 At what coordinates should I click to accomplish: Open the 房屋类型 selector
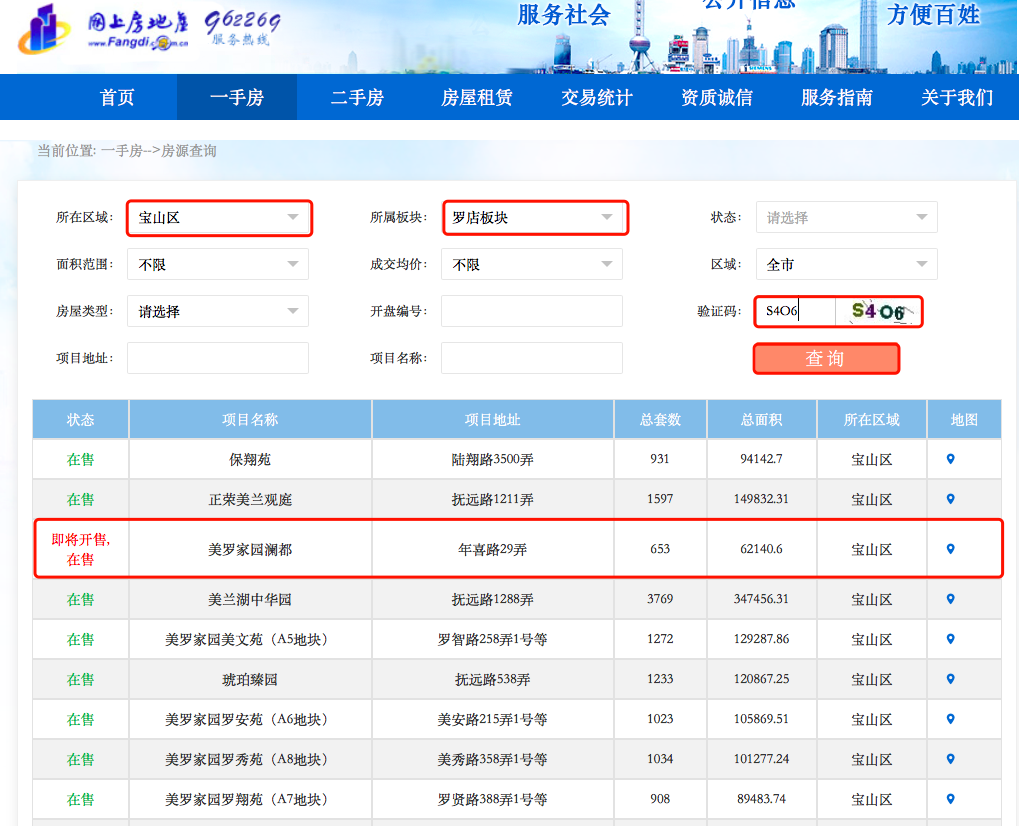pyautogui.click(x=218, y=311)
